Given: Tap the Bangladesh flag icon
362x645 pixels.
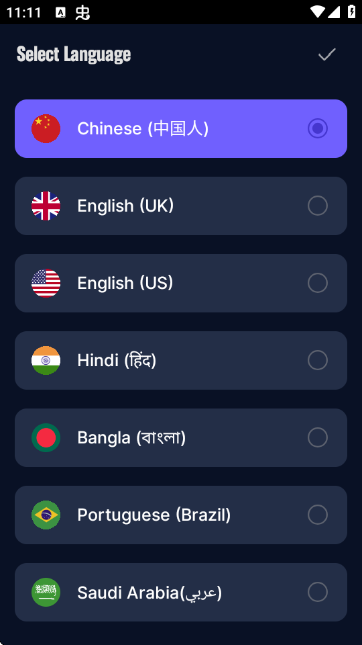Looking at the screenshot, I should point(46,438).
